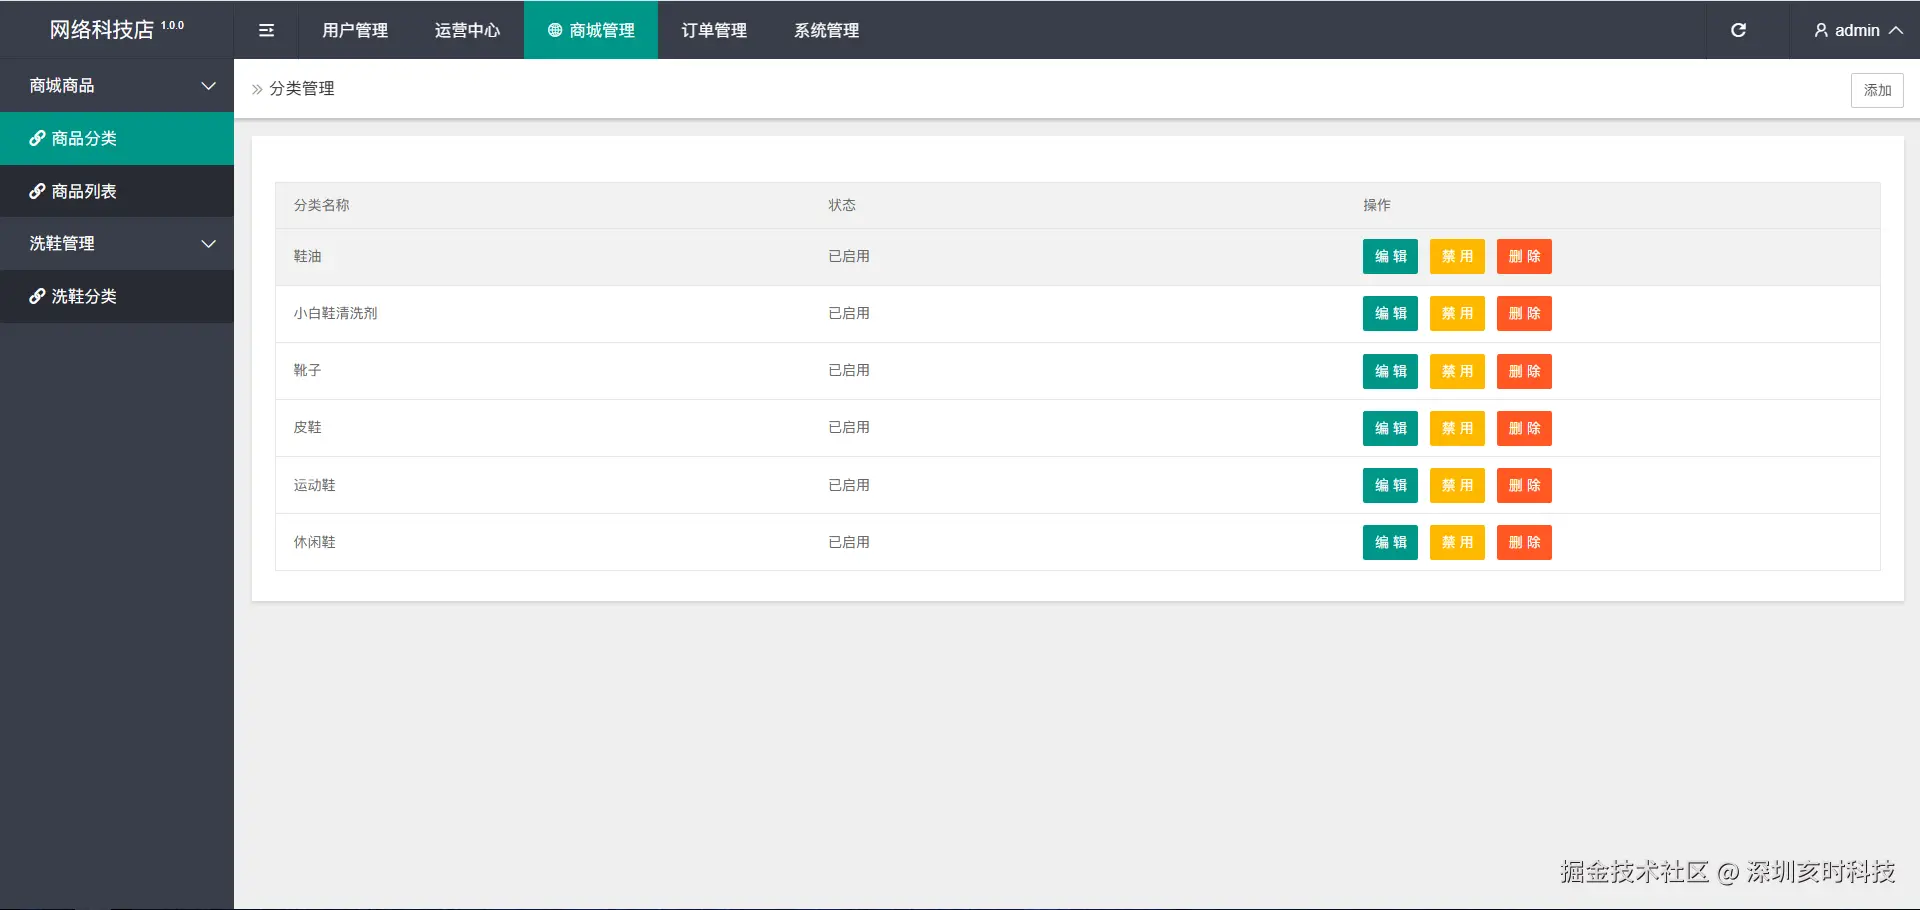The width and height of the screenshot is (1920, 910).
Task: Click the double-arrow icon before 分类管理
Action: point(257,89)
